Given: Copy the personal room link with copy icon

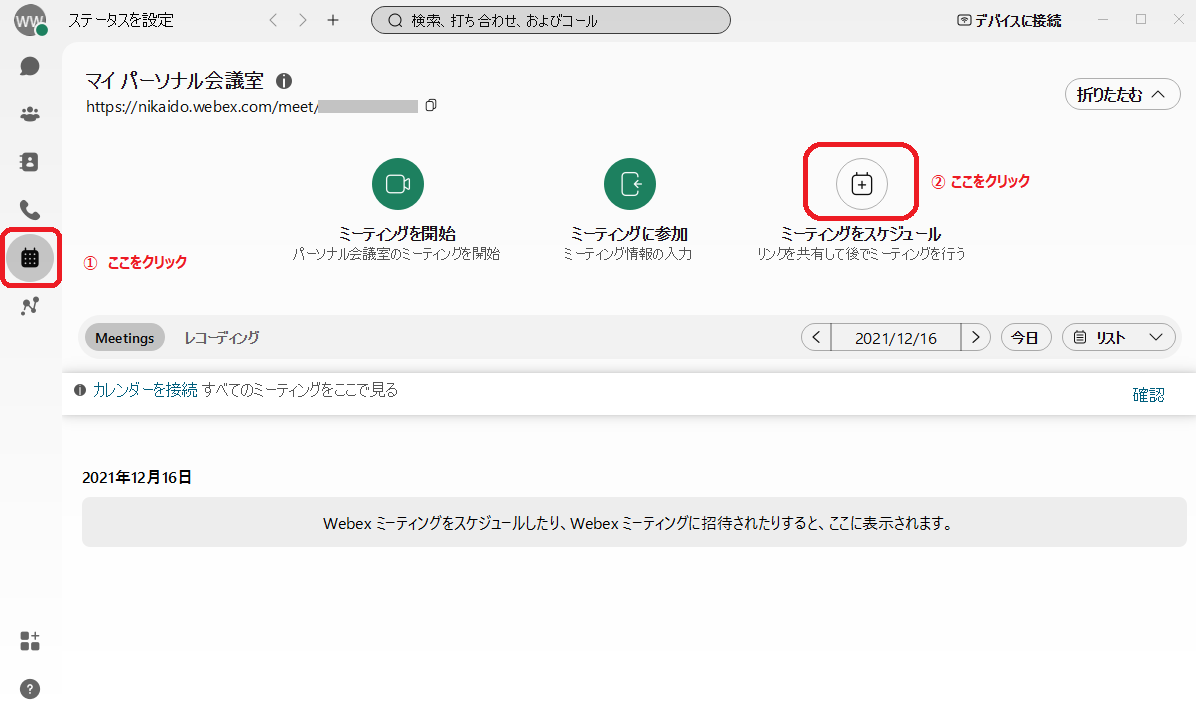Looking at the screenshot, I should tap(431, 105).
